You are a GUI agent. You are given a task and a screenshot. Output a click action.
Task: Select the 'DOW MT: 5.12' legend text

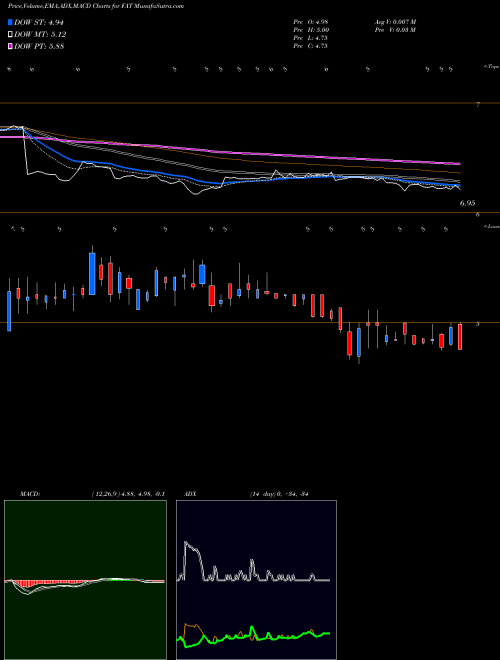[40, 35]
